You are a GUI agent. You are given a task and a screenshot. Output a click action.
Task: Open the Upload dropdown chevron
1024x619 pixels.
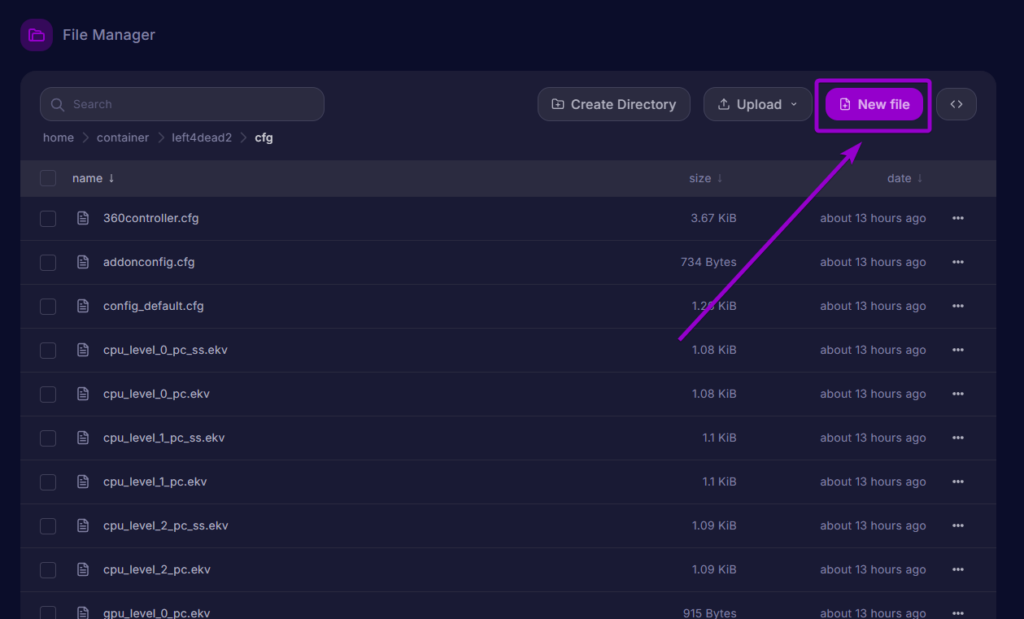tap(796, 104)
